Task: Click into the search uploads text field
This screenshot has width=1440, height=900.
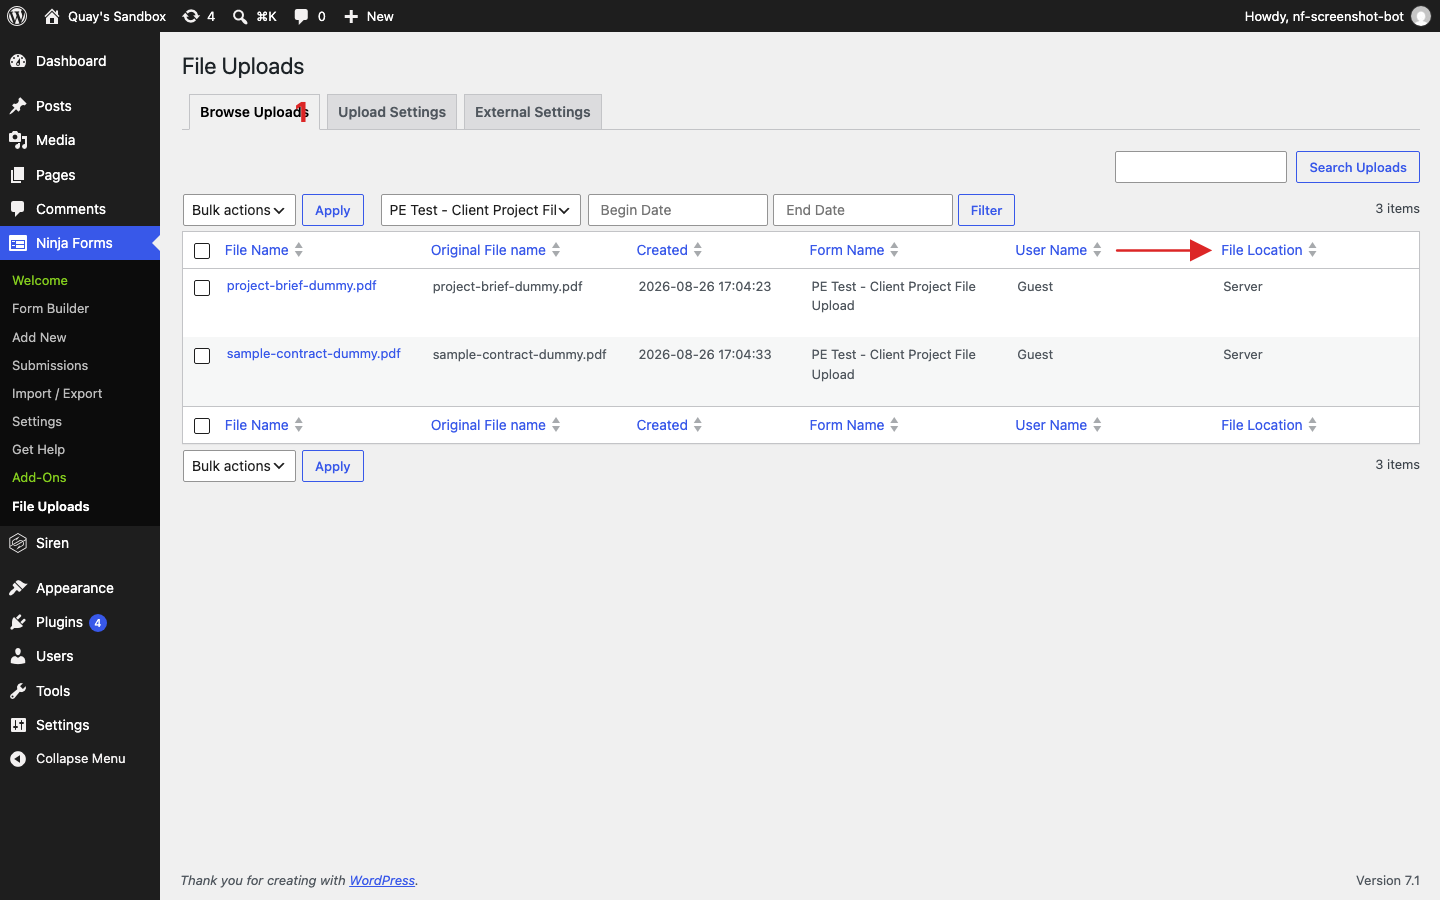Action: (x=1201, y=167)
